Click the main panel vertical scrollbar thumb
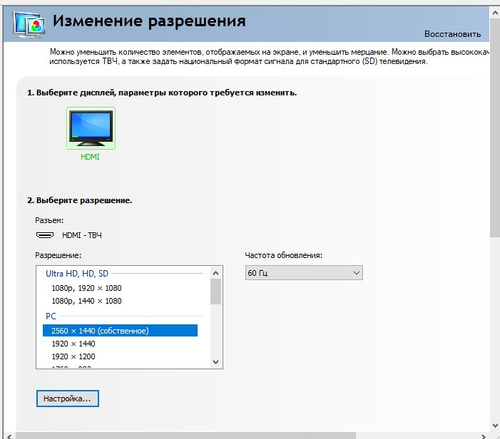The height and width of the screenshot is (439, 500). click(x=495, y=128)
